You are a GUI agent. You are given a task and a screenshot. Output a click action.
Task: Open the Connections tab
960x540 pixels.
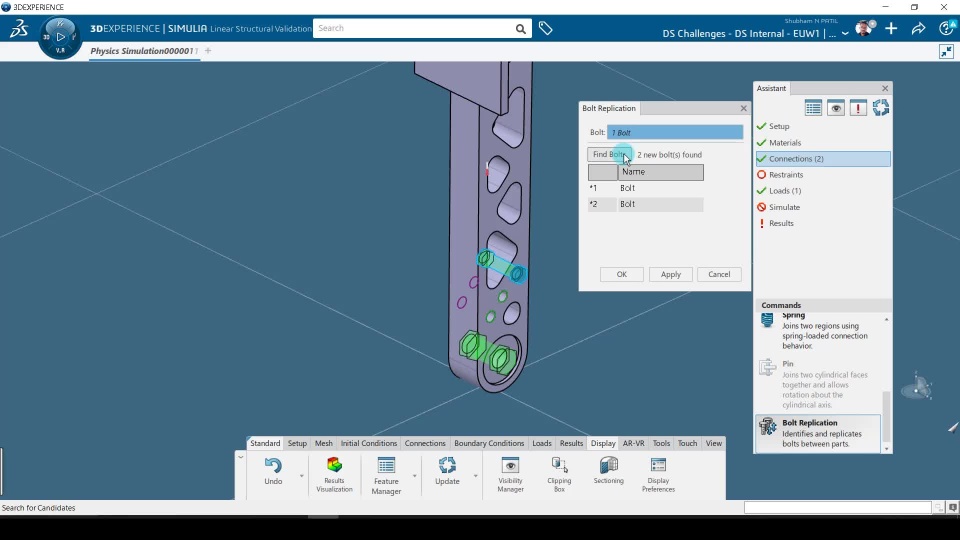pos(425,443)
